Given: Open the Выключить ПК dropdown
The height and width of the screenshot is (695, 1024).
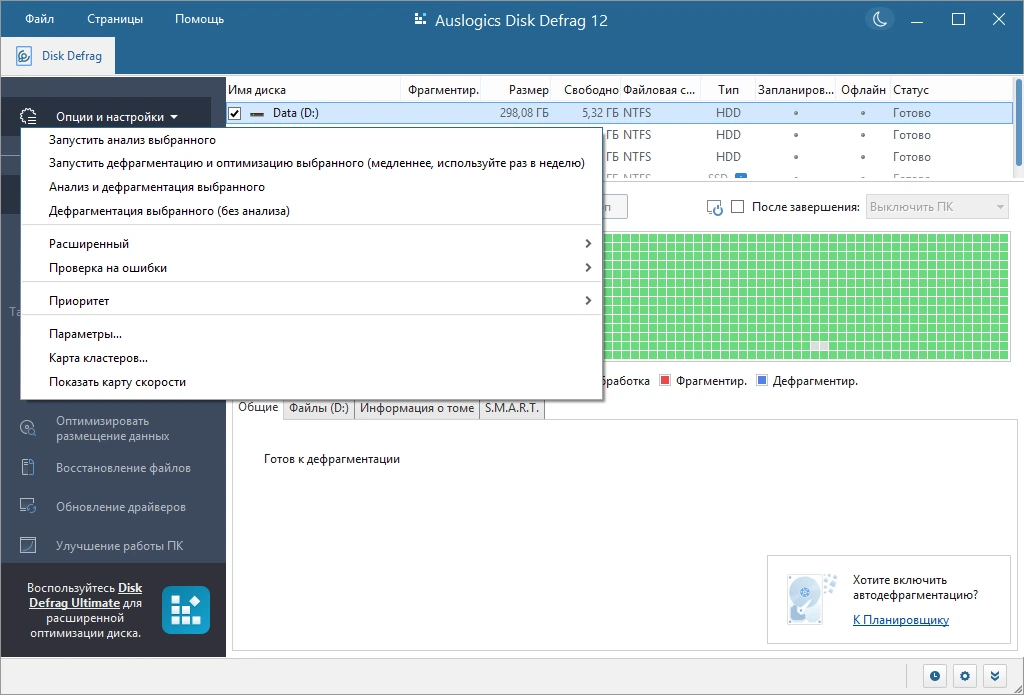Looking at the screenshot, I should tap(937, 207).
